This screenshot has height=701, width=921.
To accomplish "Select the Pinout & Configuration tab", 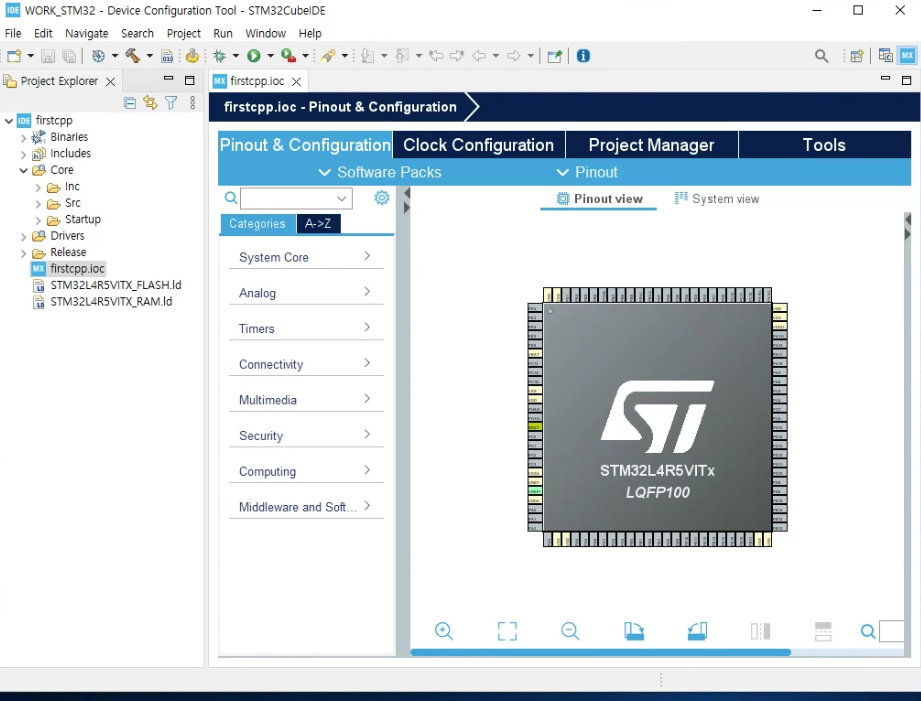I will pos(305,145).
